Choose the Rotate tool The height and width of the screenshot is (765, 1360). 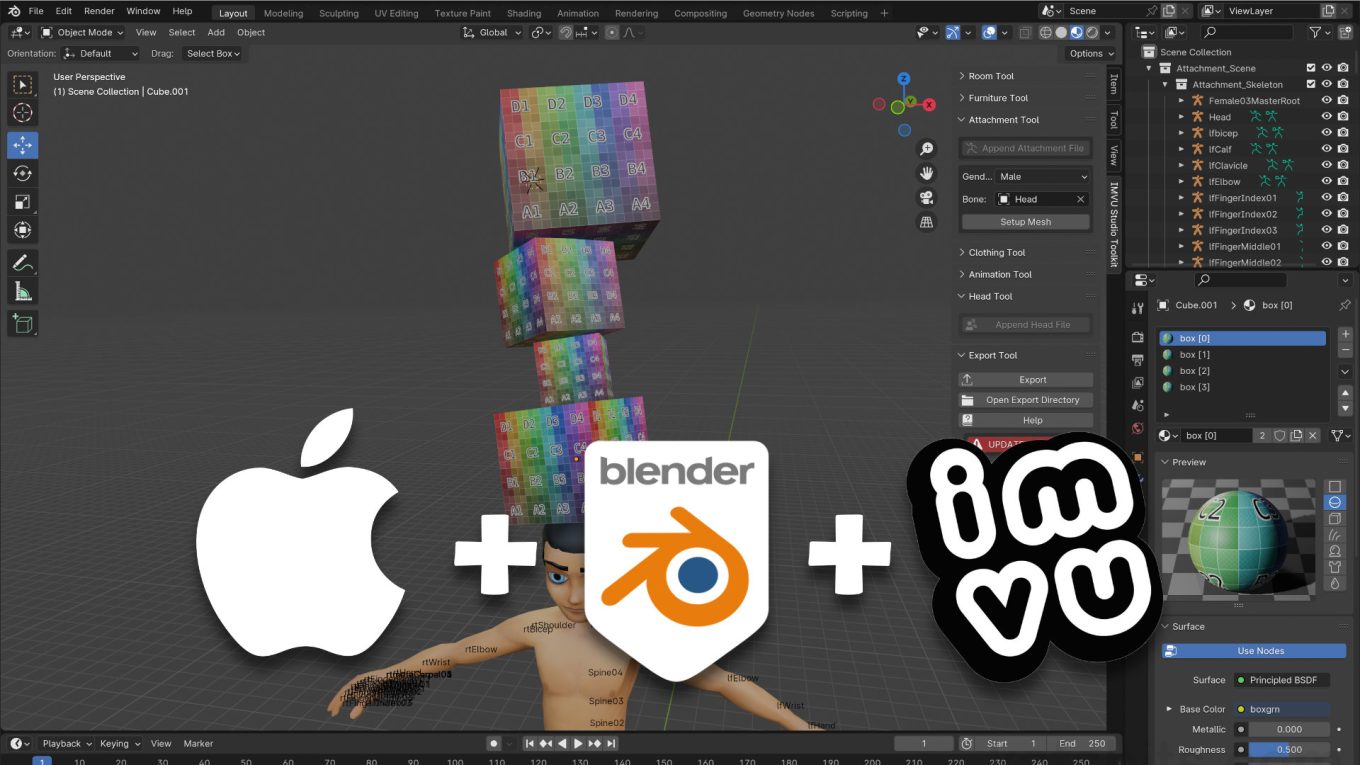tap(22, 174)
